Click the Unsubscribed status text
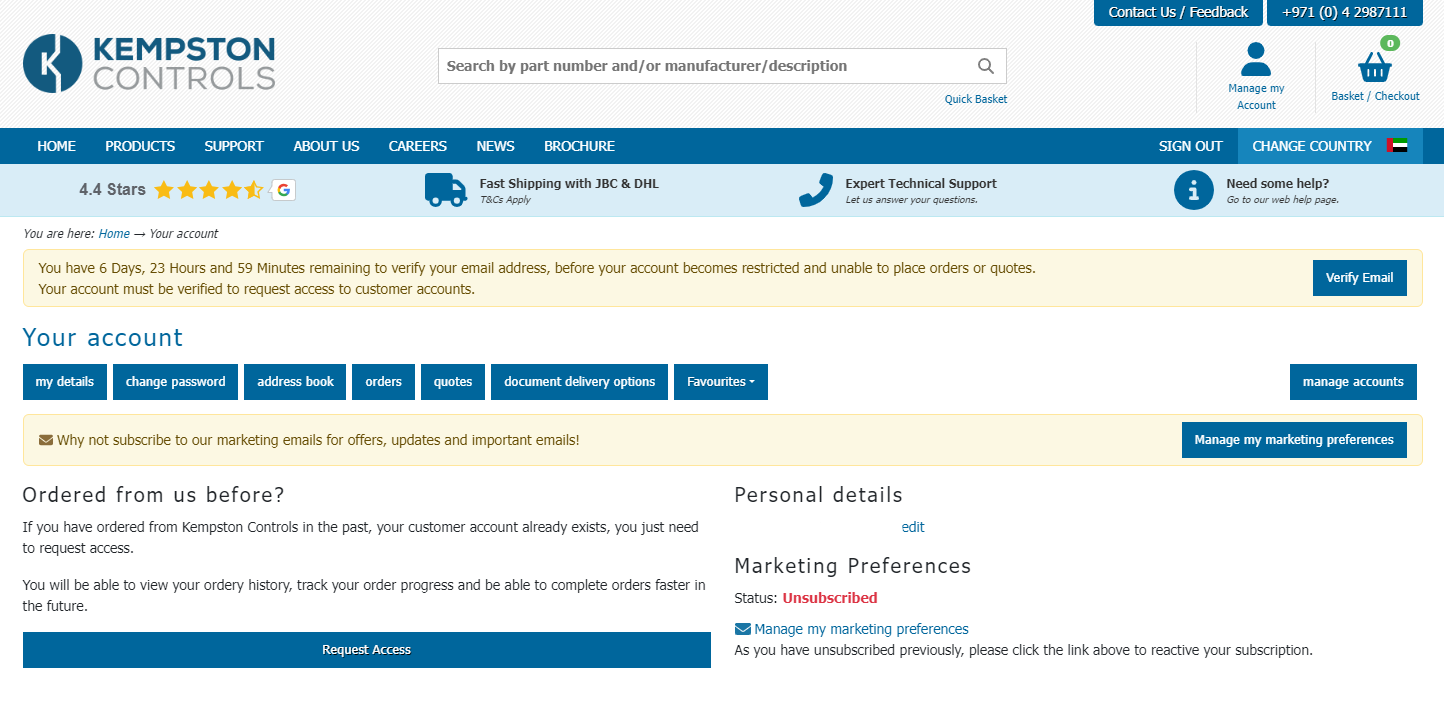The height and width of the screenshot is (702, 1444). (830, 598)
